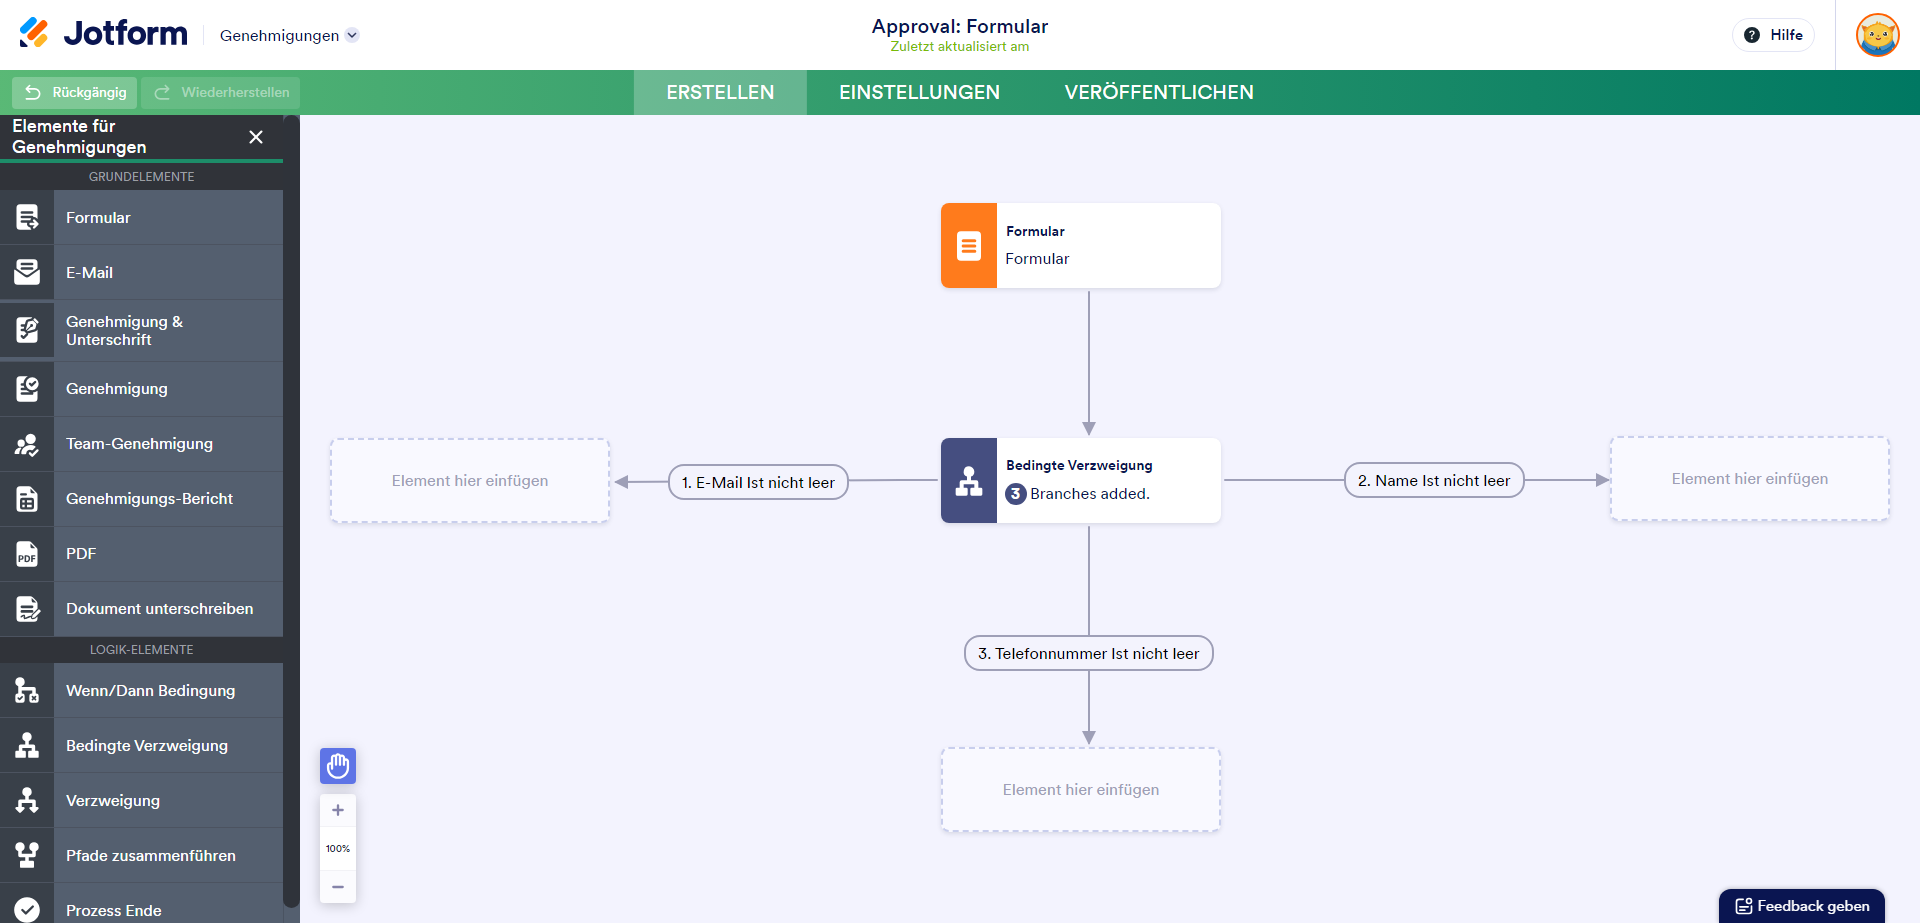
Task: Toggle the hand pan tool
Action: coord(338,766)
